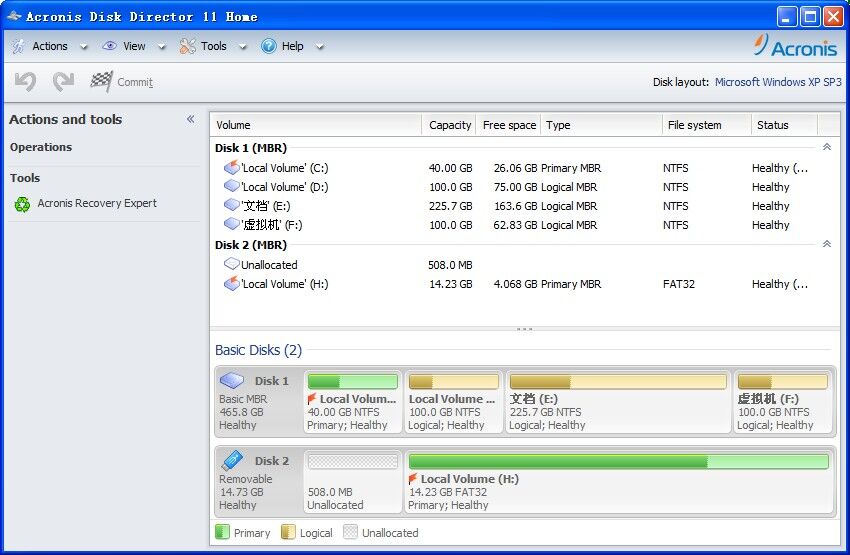Click the 'Local Volume' (D:) row volume icon

[x=231, y=186]
